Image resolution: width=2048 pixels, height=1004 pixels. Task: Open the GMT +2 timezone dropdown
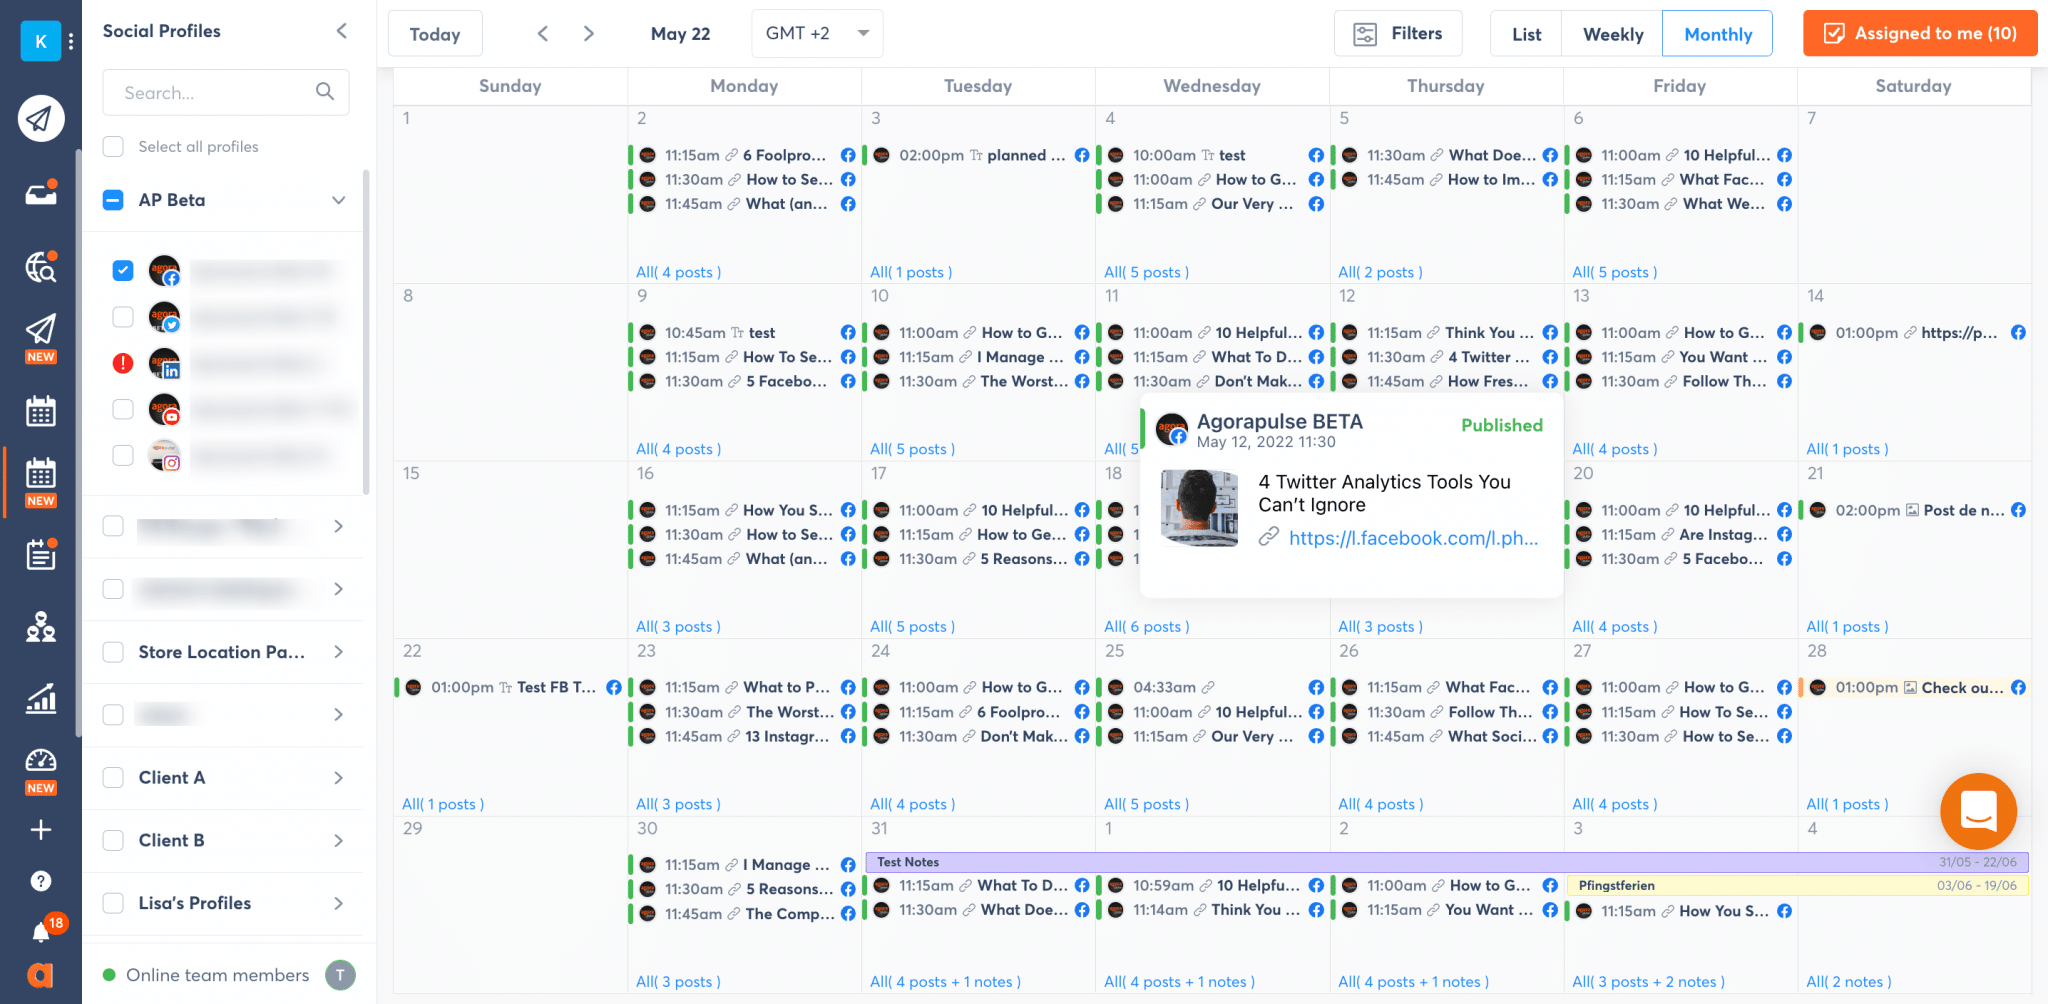[816, 33]
